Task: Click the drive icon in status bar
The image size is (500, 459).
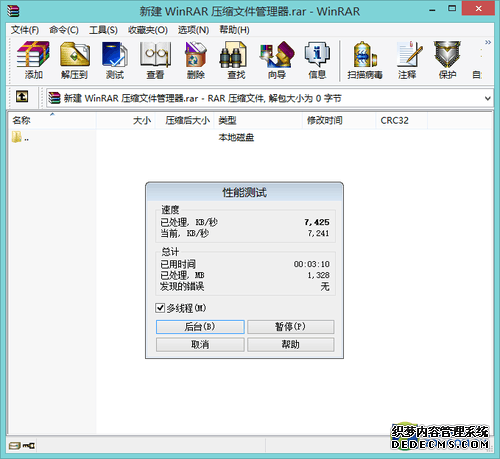Action: 14,446
